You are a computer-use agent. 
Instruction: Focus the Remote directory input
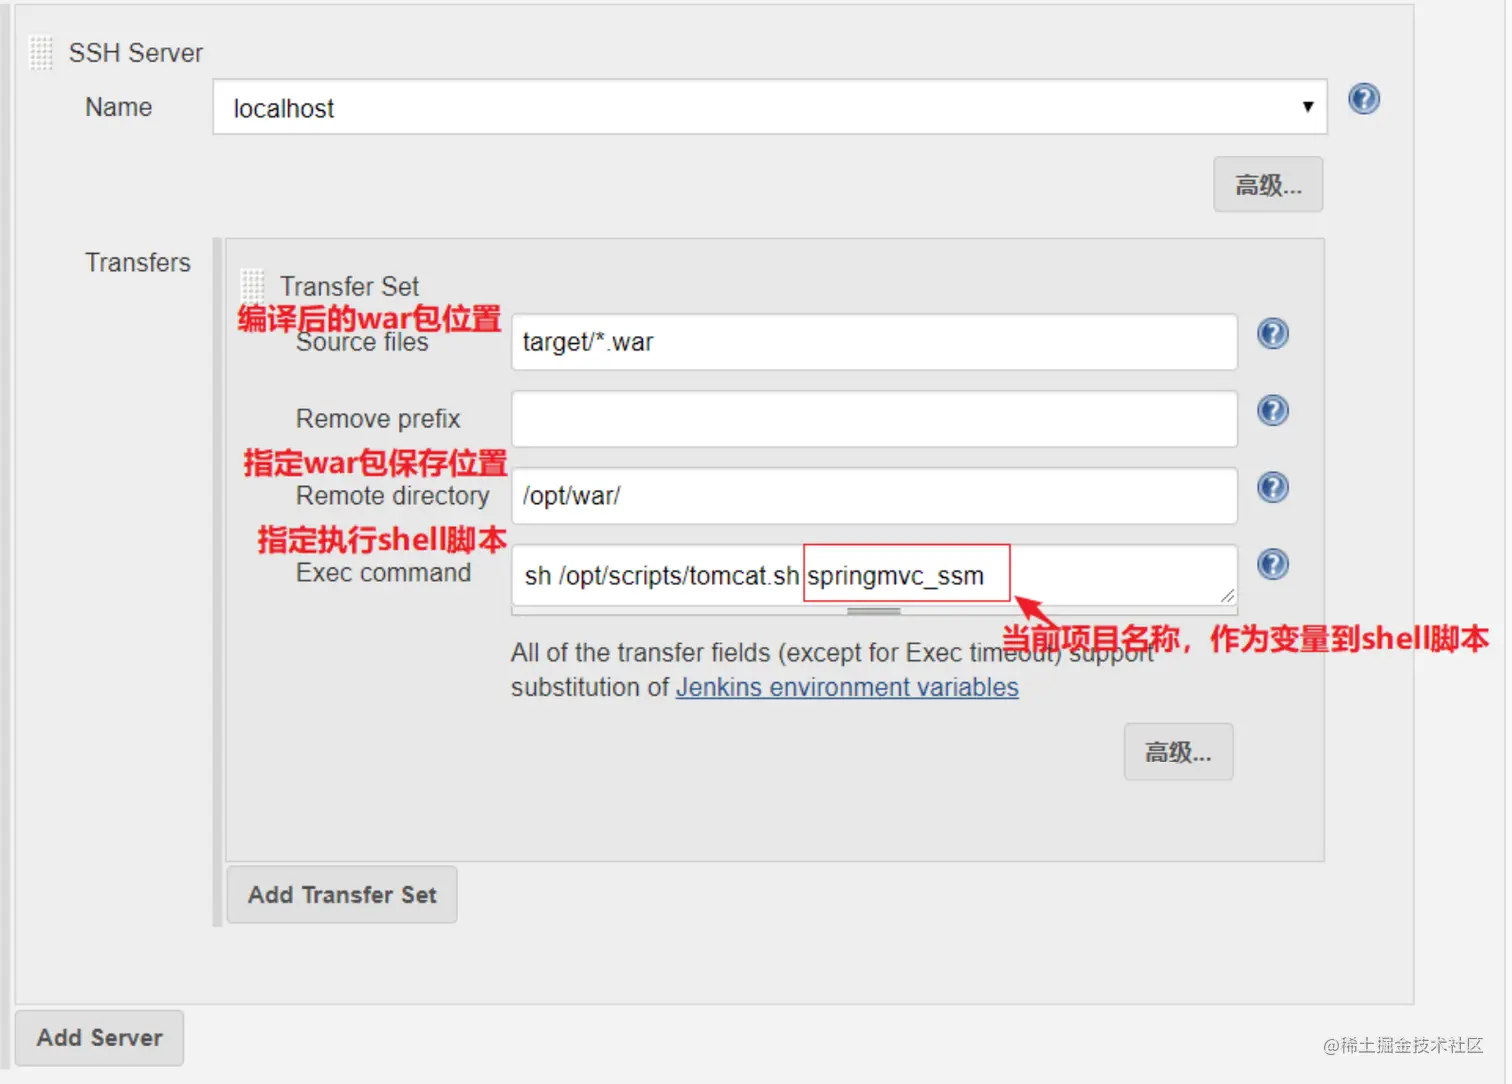[x=874, y=496]
